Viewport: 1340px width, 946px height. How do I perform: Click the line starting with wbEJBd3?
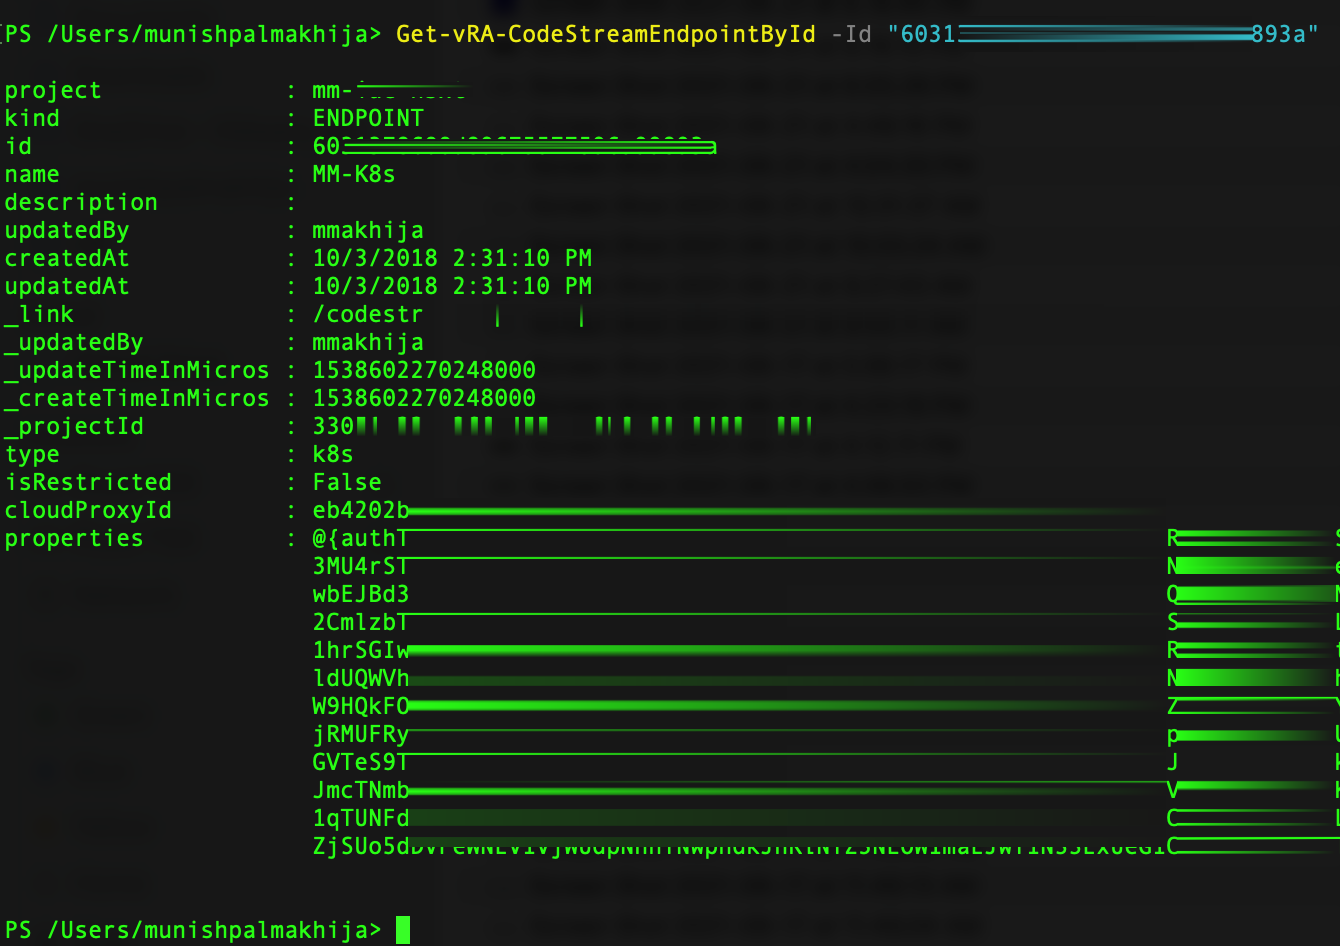coord(826,595)
